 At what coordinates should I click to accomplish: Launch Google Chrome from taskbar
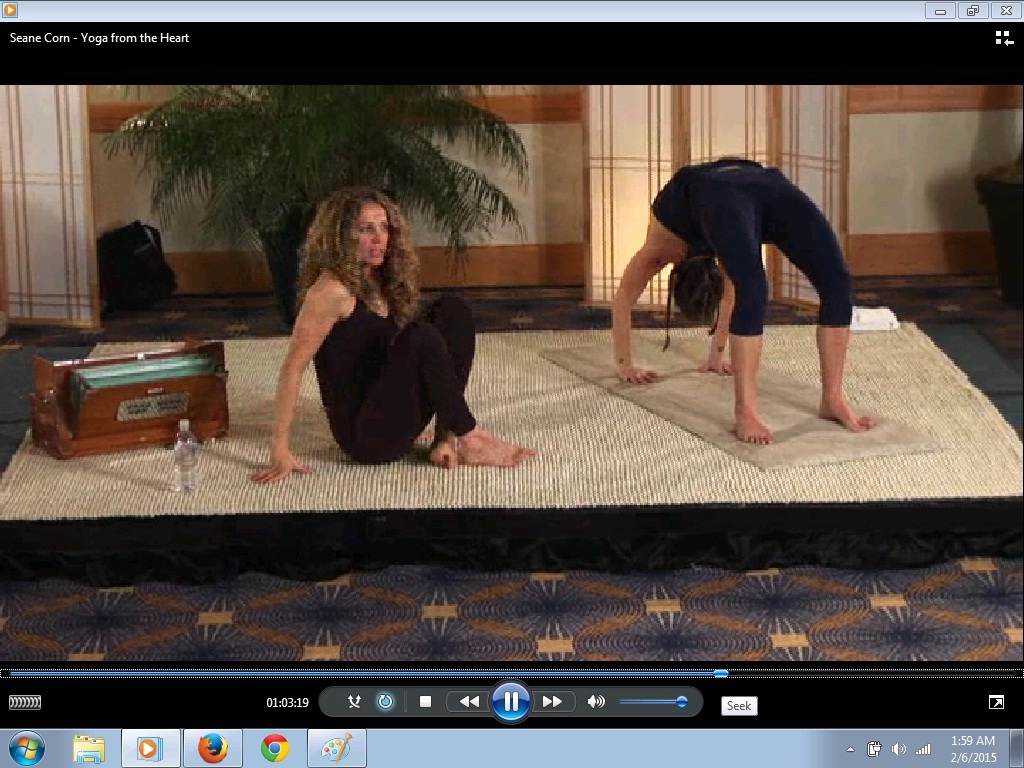click(x=275, y=748)
